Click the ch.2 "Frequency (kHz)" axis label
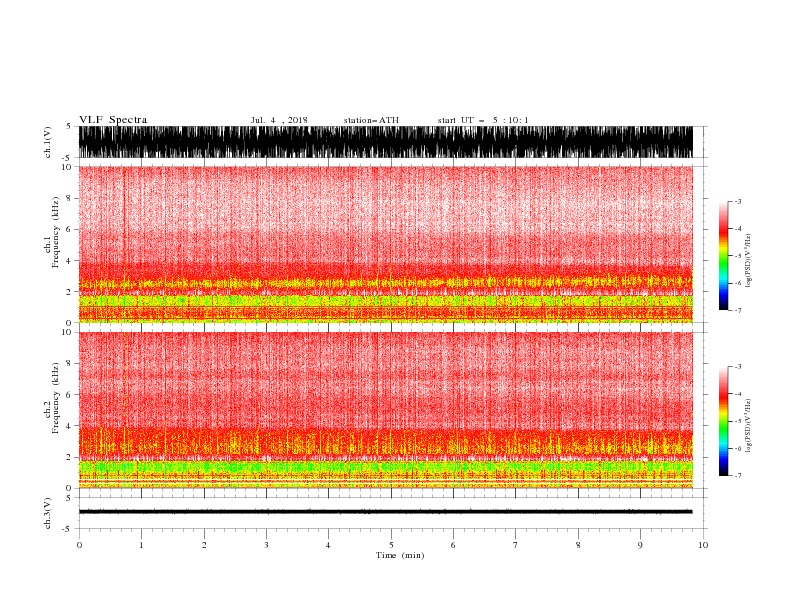 [55, 398]
